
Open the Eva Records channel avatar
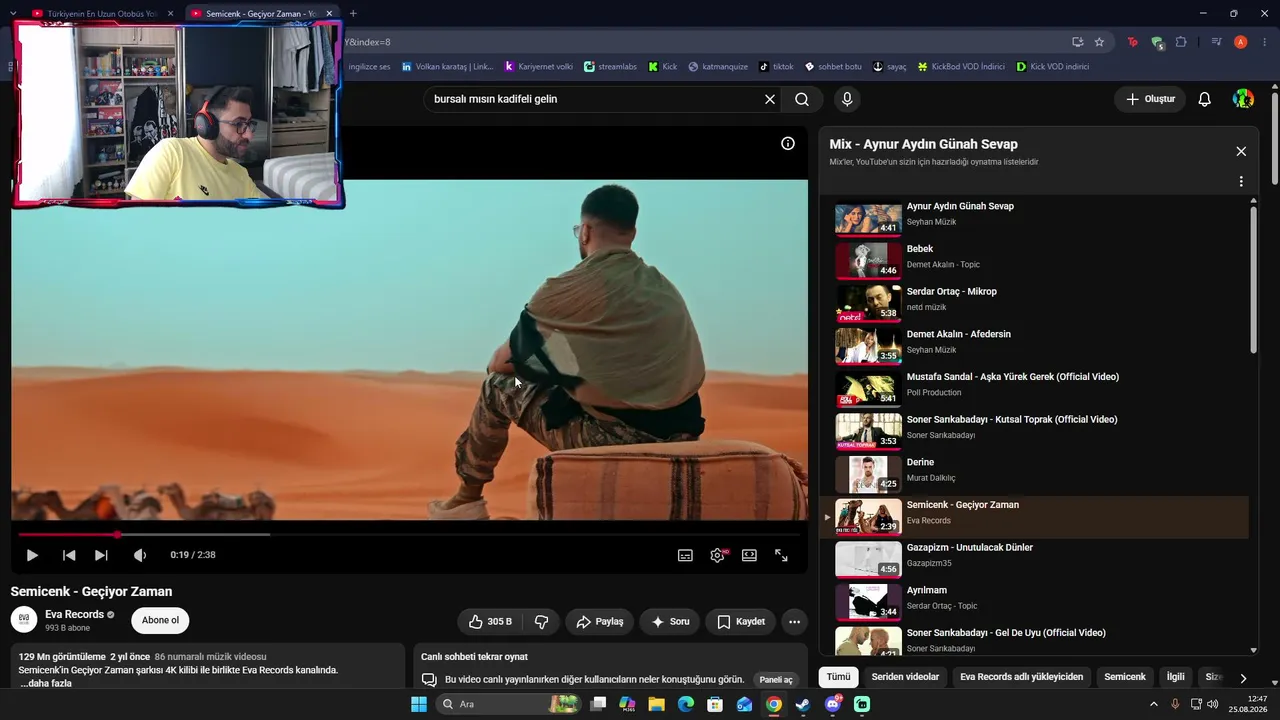pyautogui.click(x=24, y=620)
